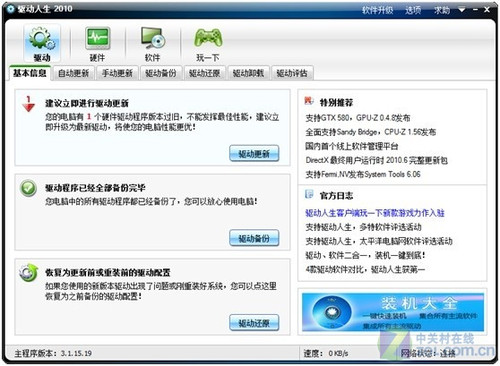Click the red number 1 outdated driver count
500x366 pixels.
(89, 117)
